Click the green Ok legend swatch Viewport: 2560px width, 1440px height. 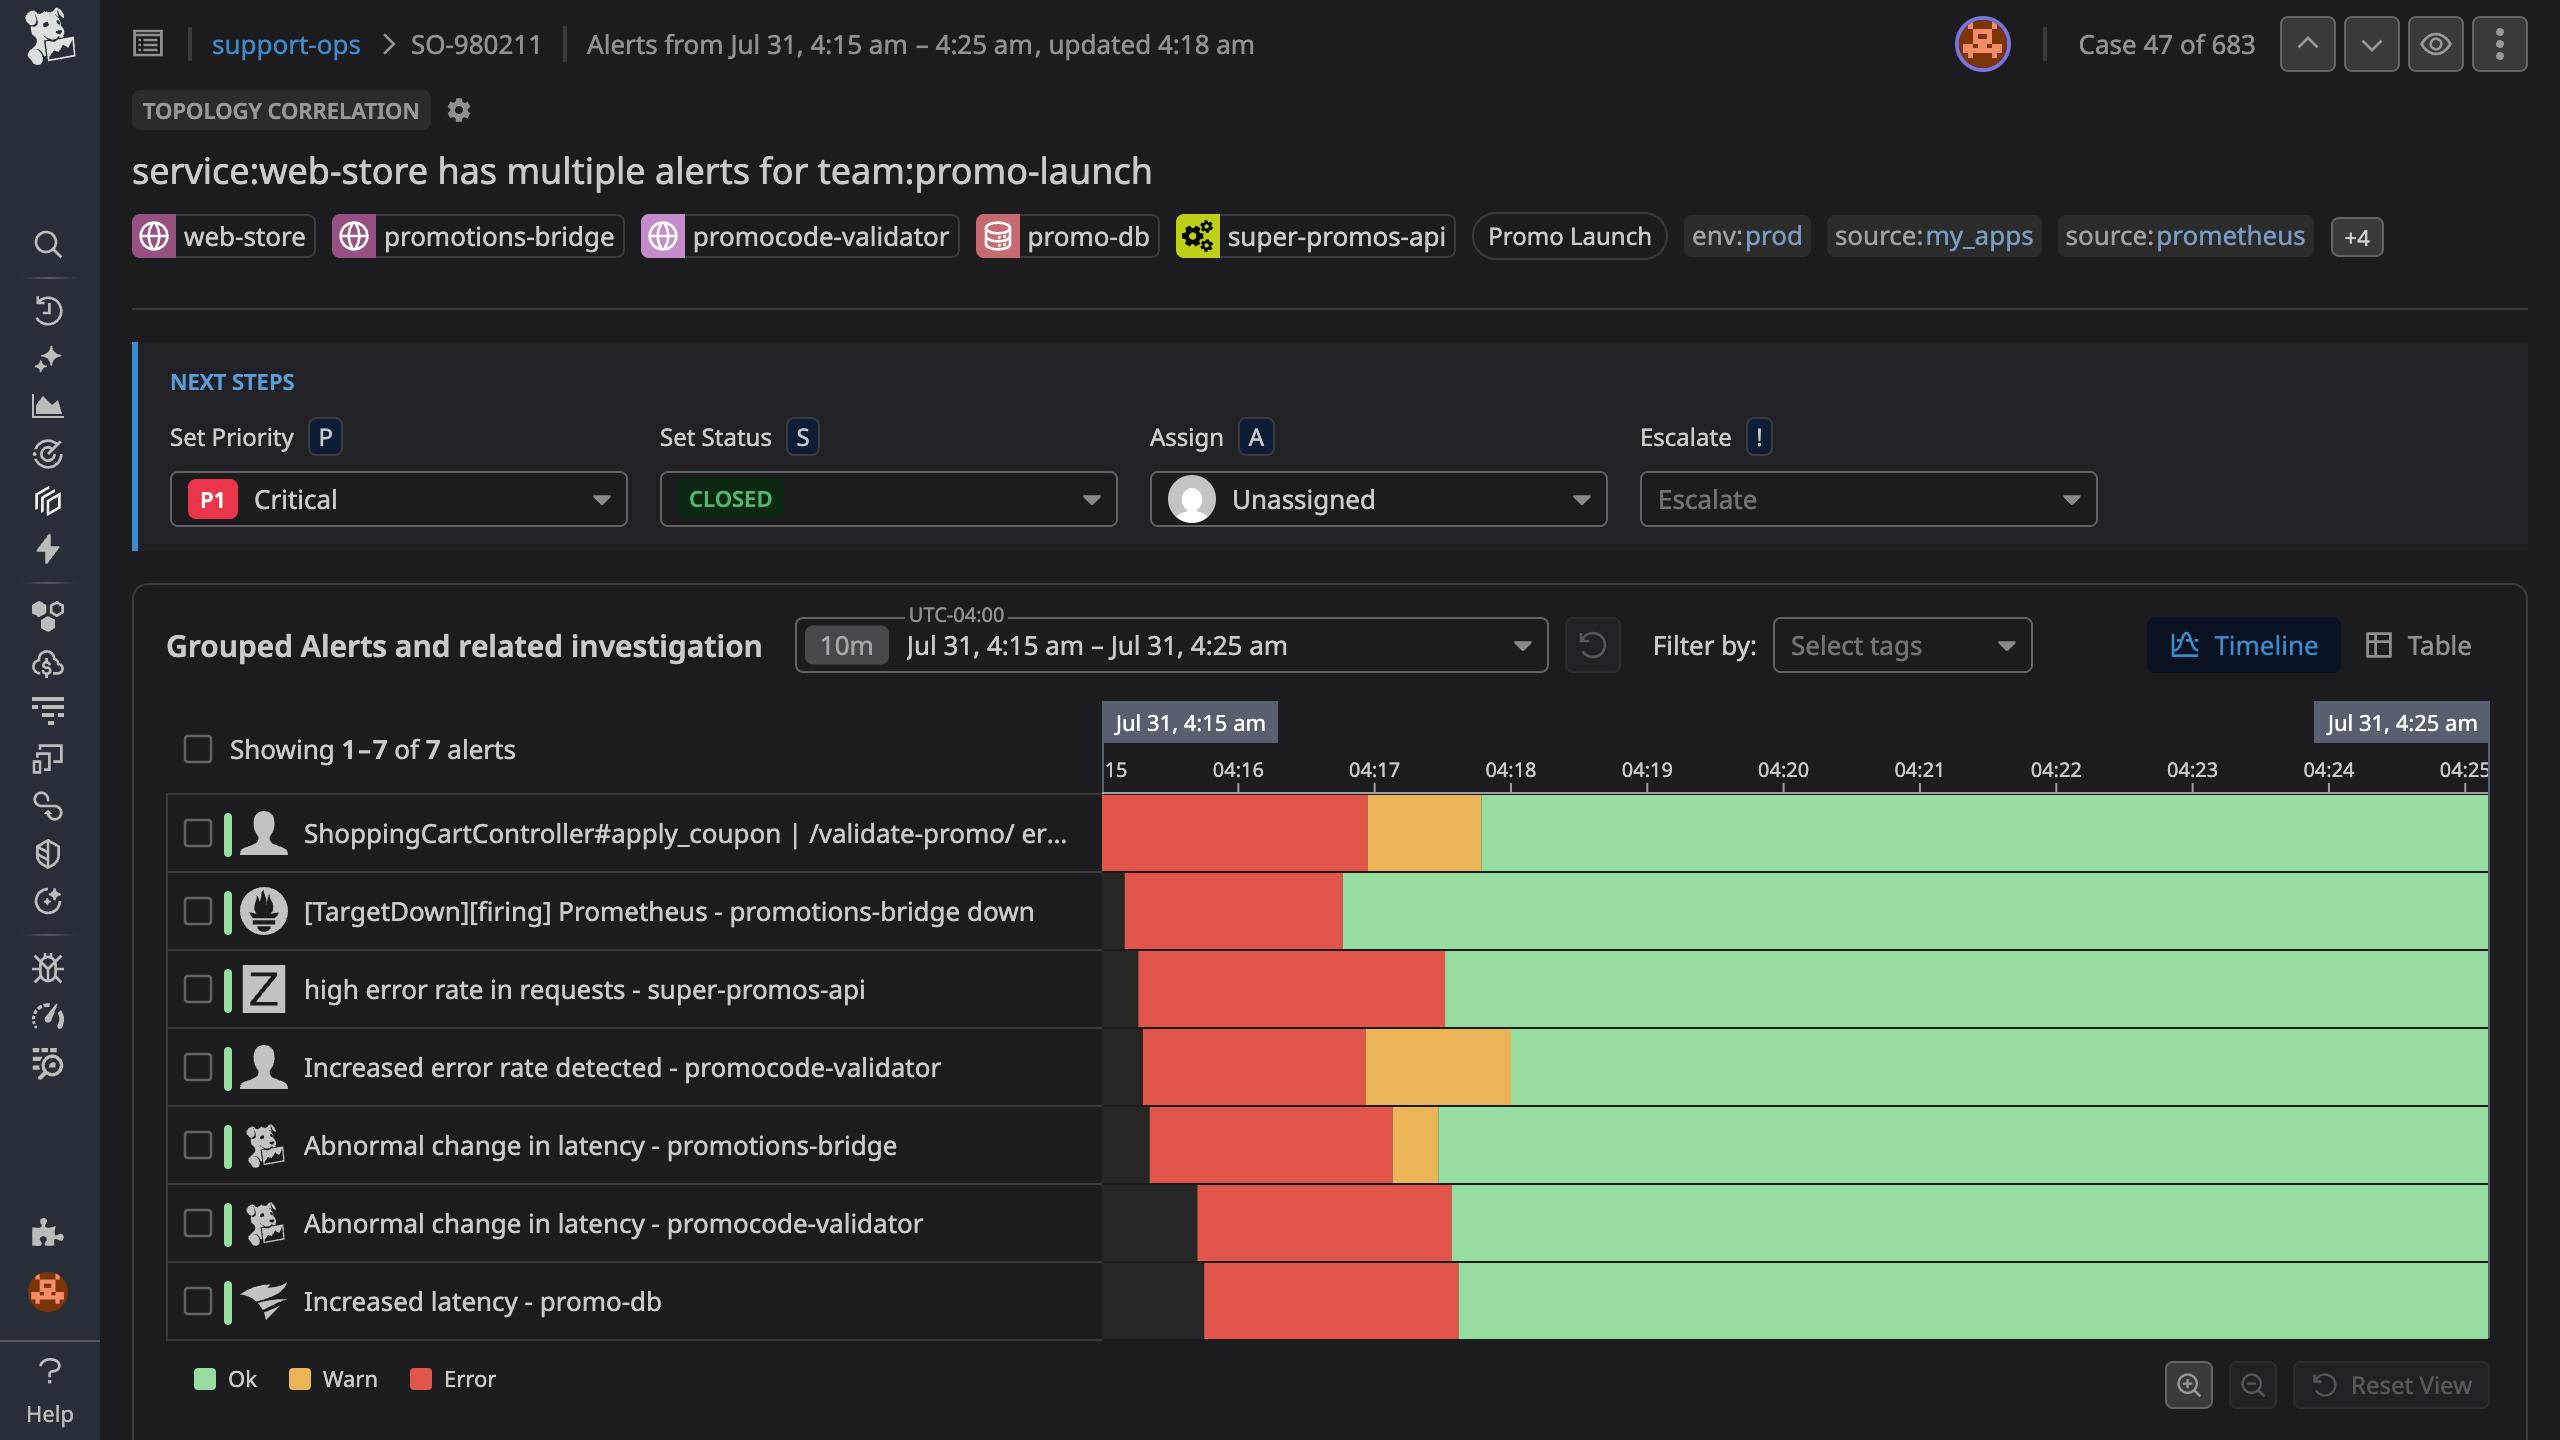click(207, 1378)
